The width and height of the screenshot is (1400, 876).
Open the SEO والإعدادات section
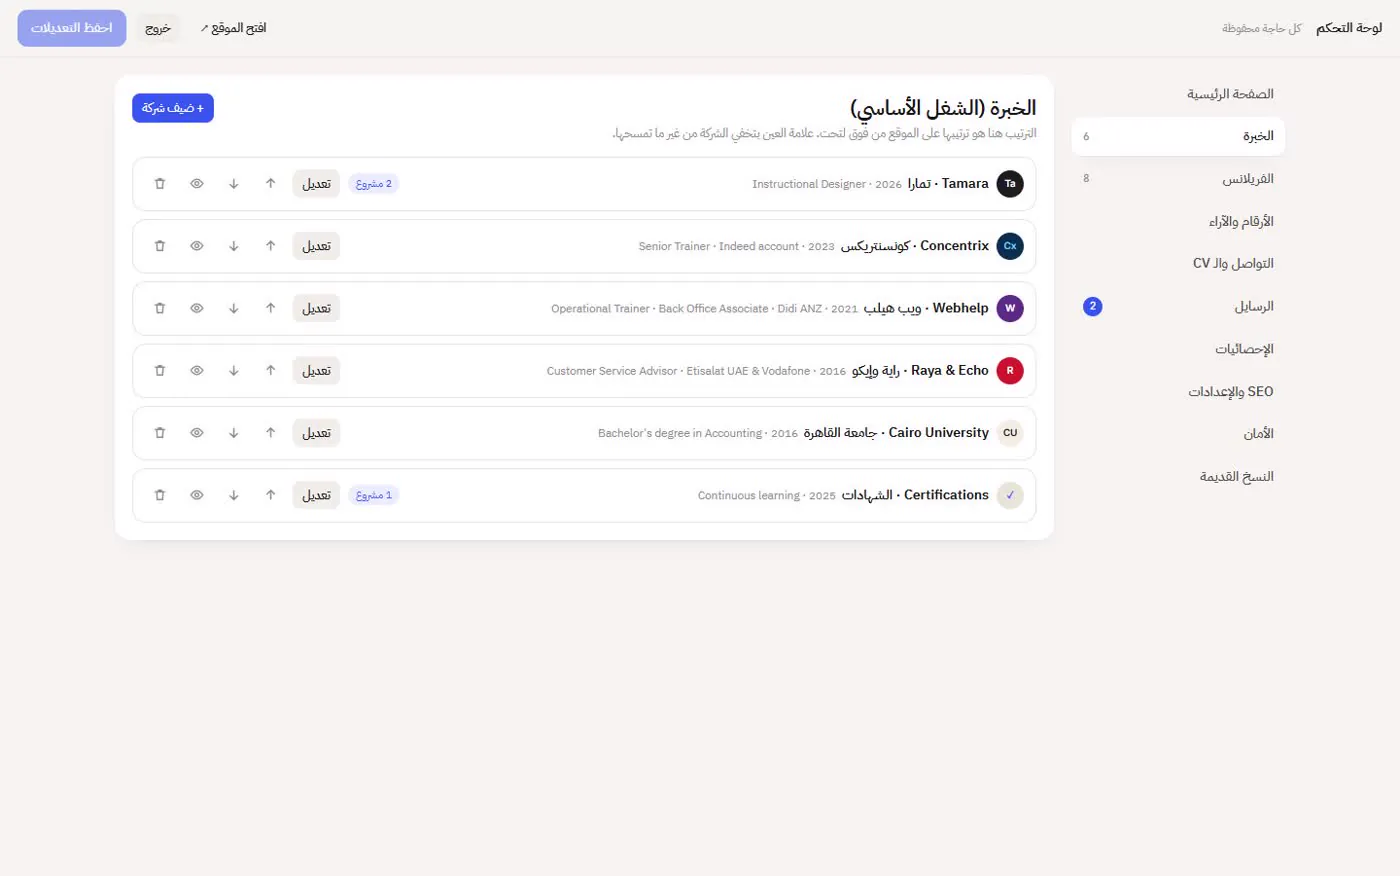1178,391
